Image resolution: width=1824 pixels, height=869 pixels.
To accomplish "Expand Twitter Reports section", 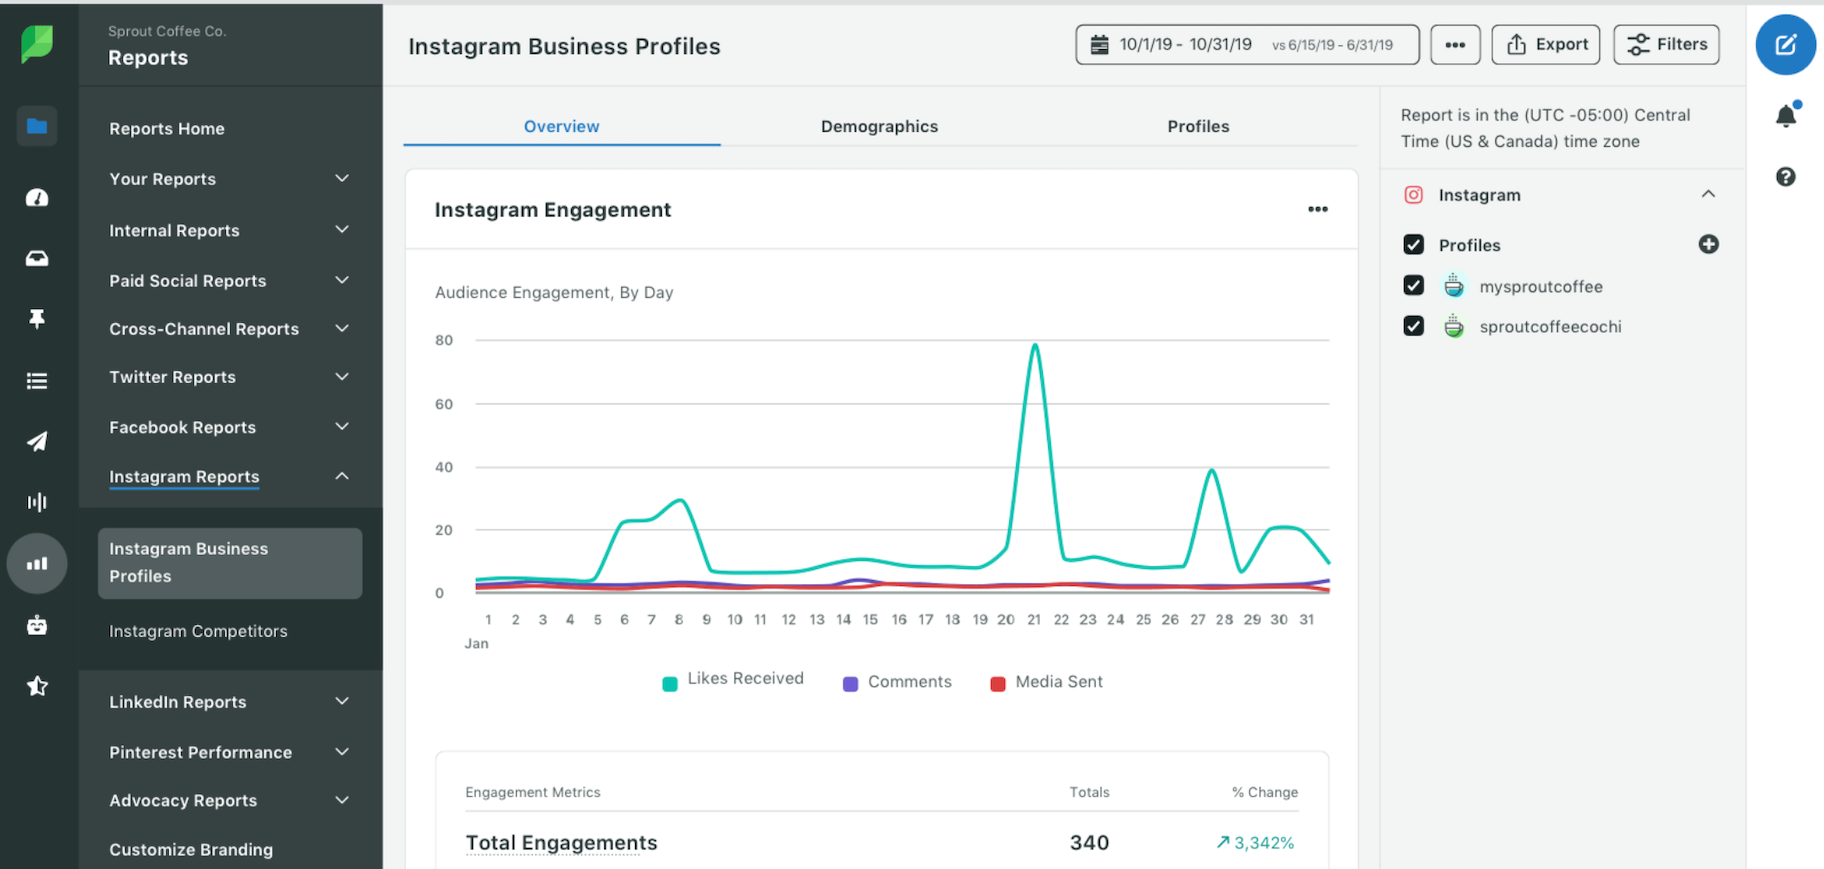I will coord(342,377).
